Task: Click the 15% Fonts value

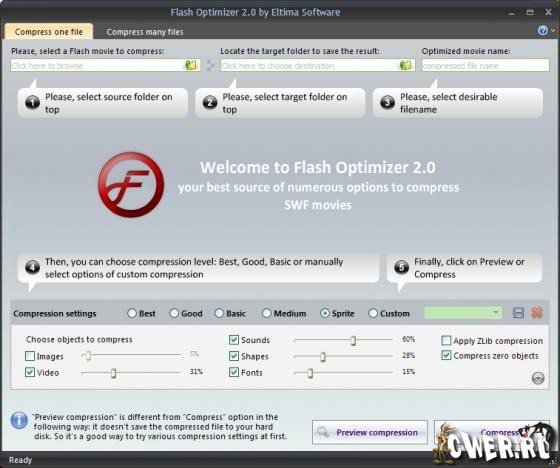Action: pyautogui.click(x=409, y=372)
